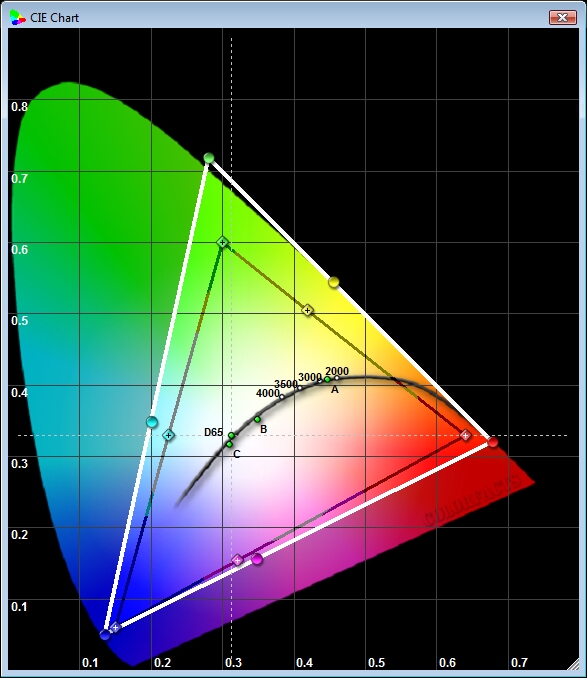Click the CIE Chart title bar icon

(18, 17)
